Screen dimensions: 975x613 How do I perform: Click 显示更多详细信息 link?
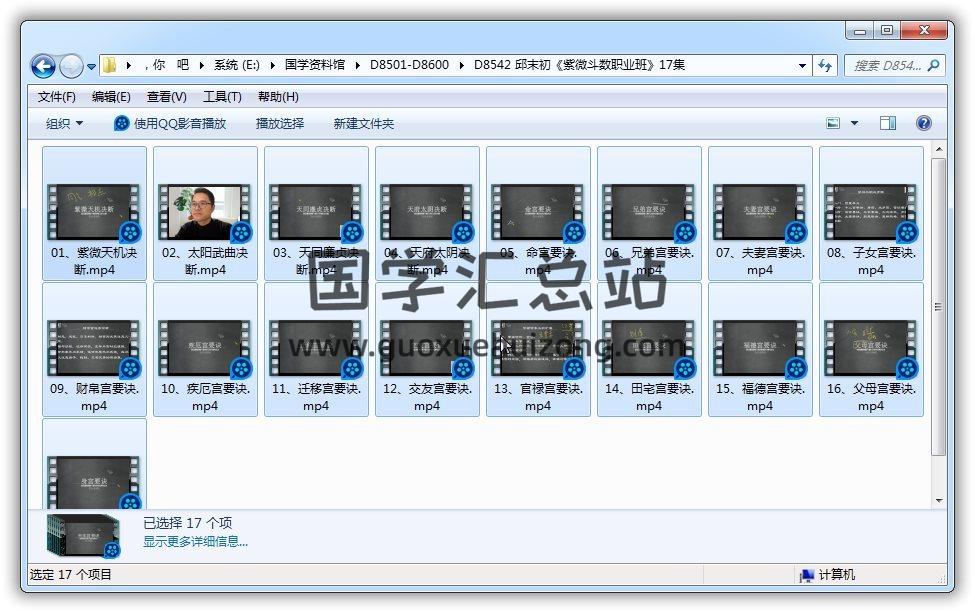tap(195, 542)
